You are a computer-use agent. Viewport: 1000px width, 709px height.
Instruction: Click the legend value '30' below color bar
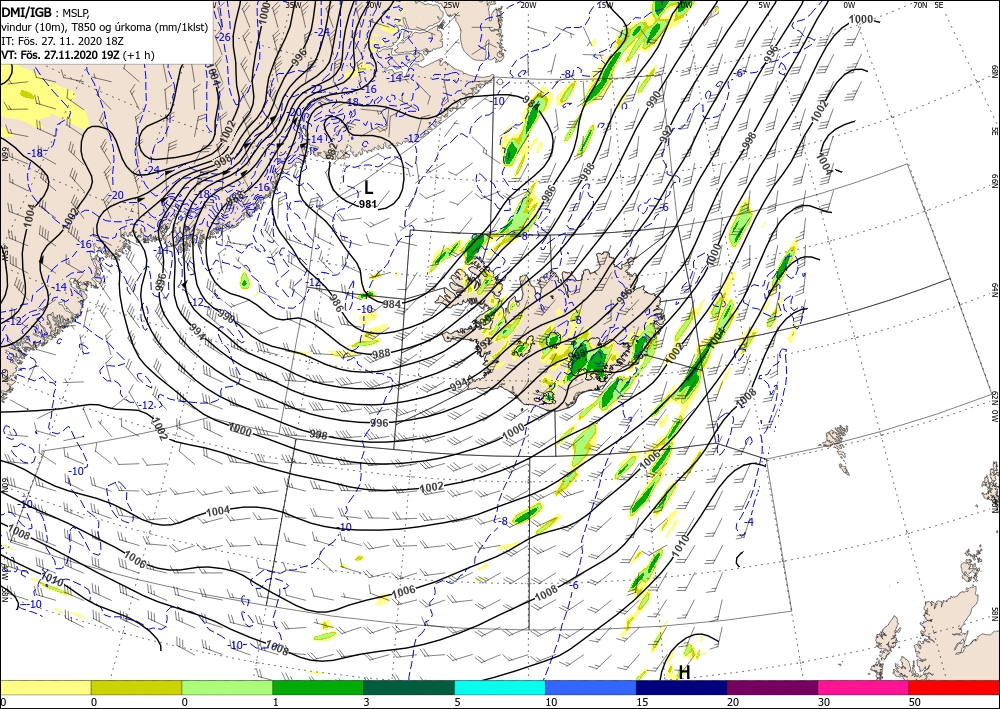tap(823, 702)
